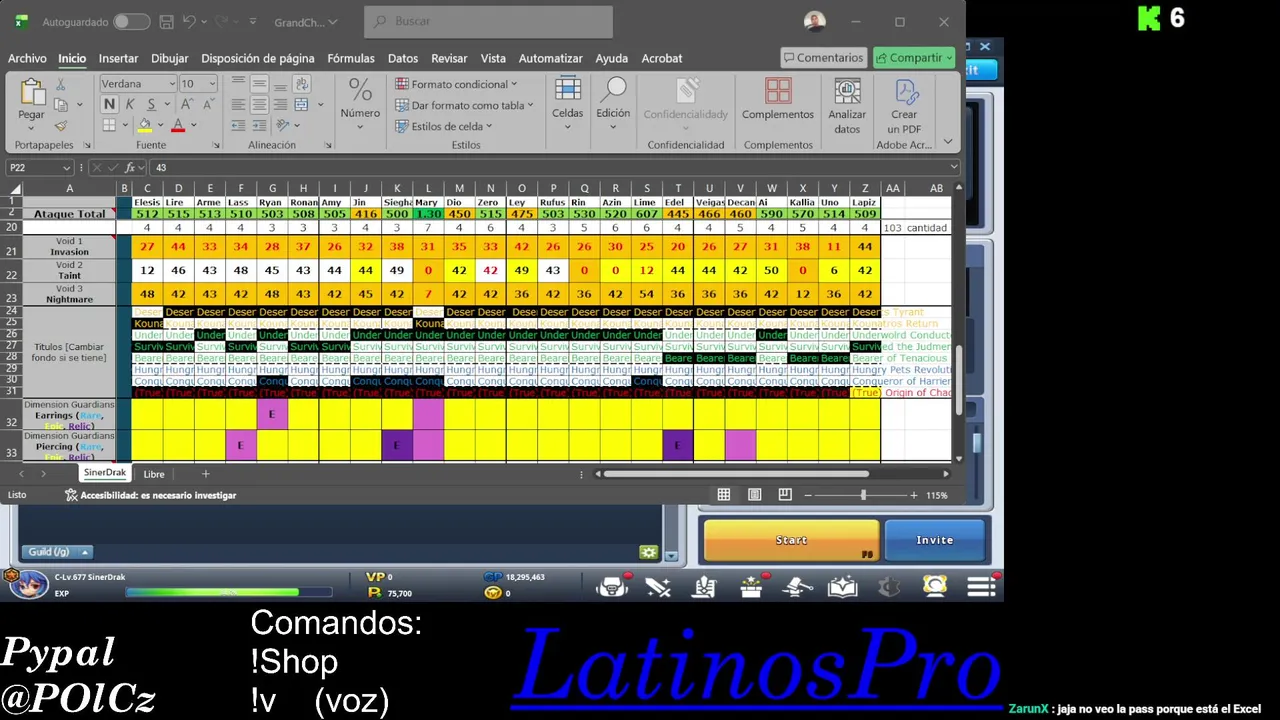This screenshot has height=720, width=1280.
Task: Click the zoom slider handle
Action: pyautogui.click(x=863, y=495)
